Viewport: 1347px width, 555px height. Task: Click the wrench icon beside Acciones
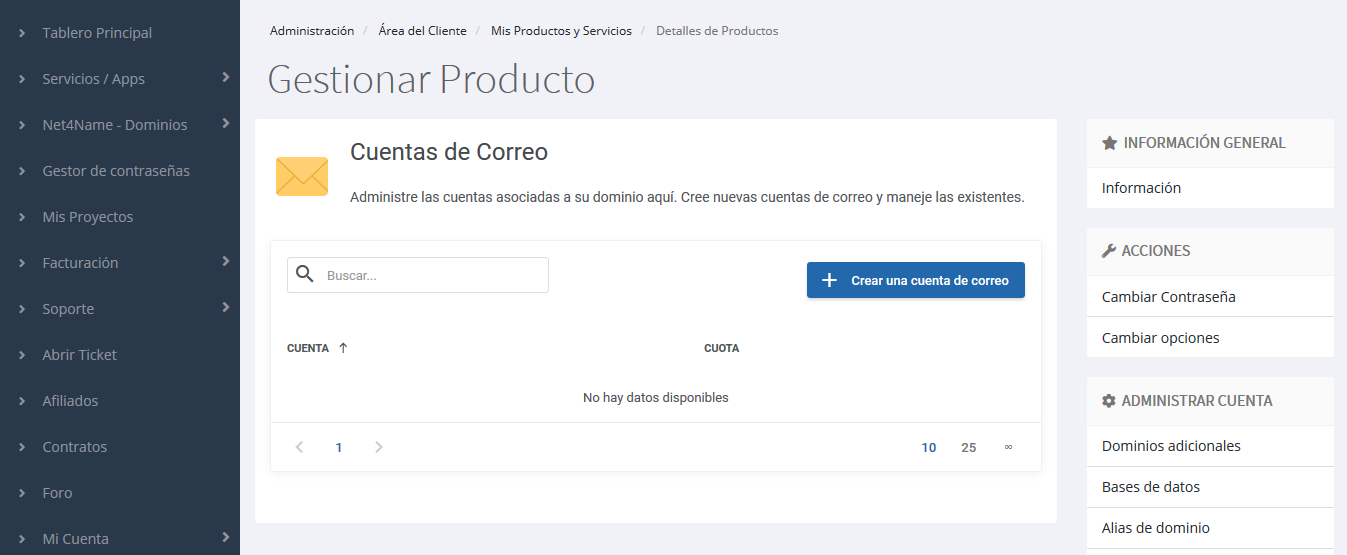tap(1108, 251)
